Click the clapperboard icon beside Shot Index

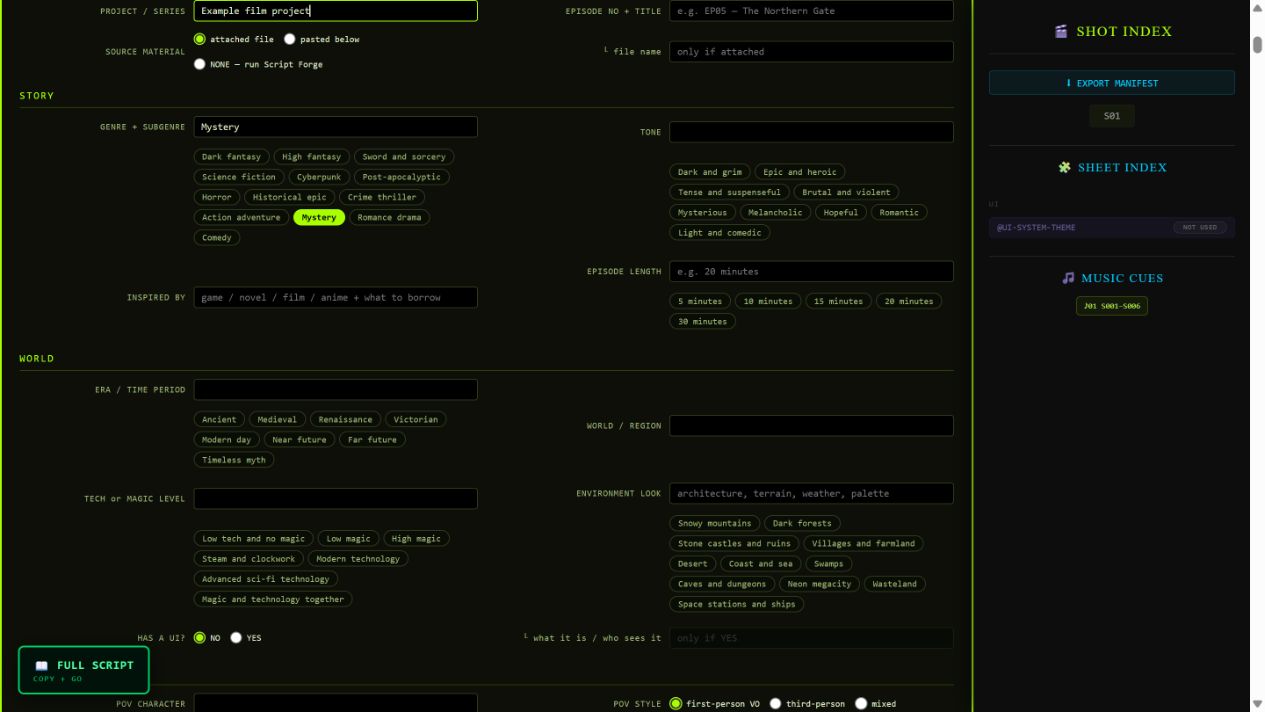1061,31
